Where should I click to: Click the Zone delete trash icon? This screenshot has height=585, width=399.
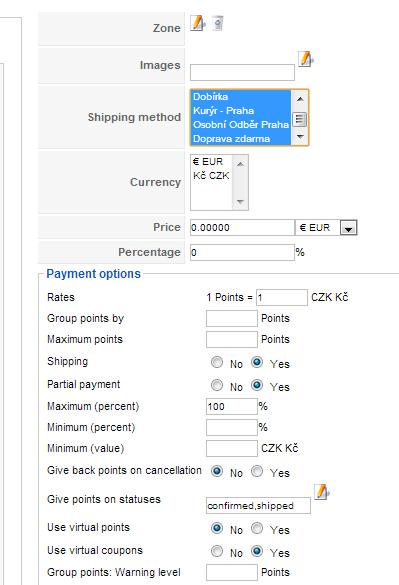[218, 23]
